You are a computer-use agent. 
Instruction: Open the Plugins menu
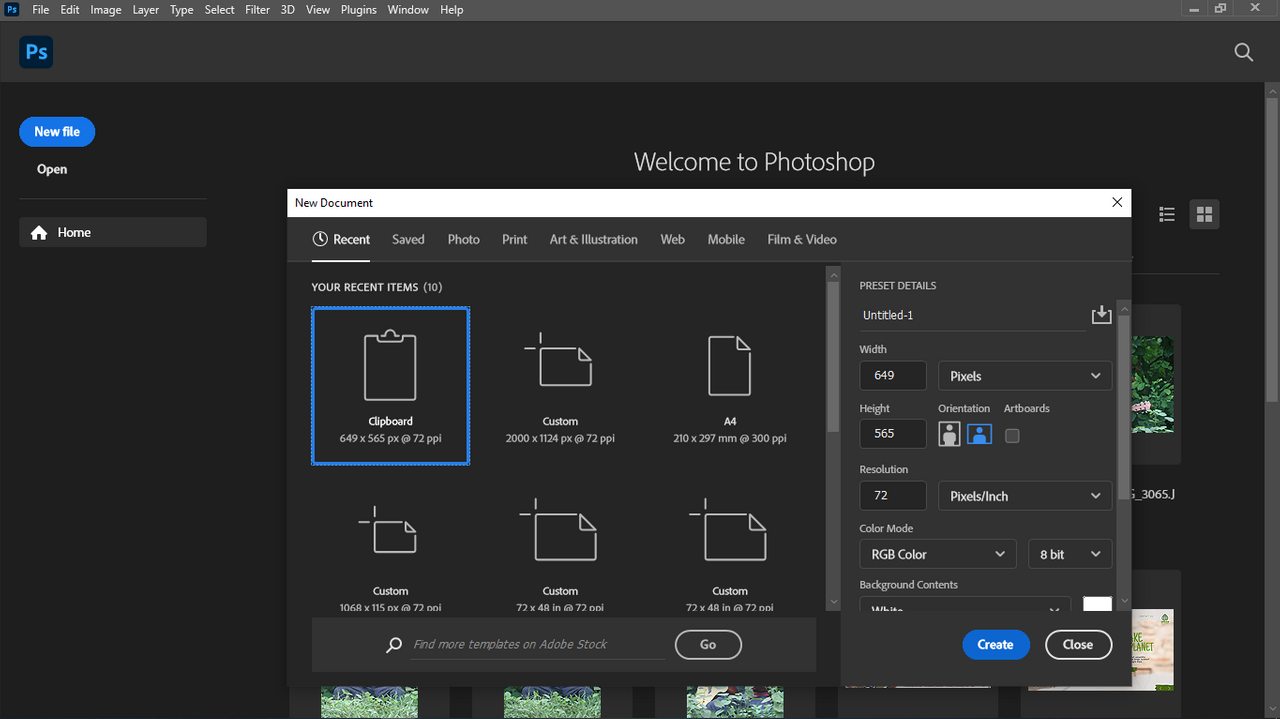click(x=359, y=9)
